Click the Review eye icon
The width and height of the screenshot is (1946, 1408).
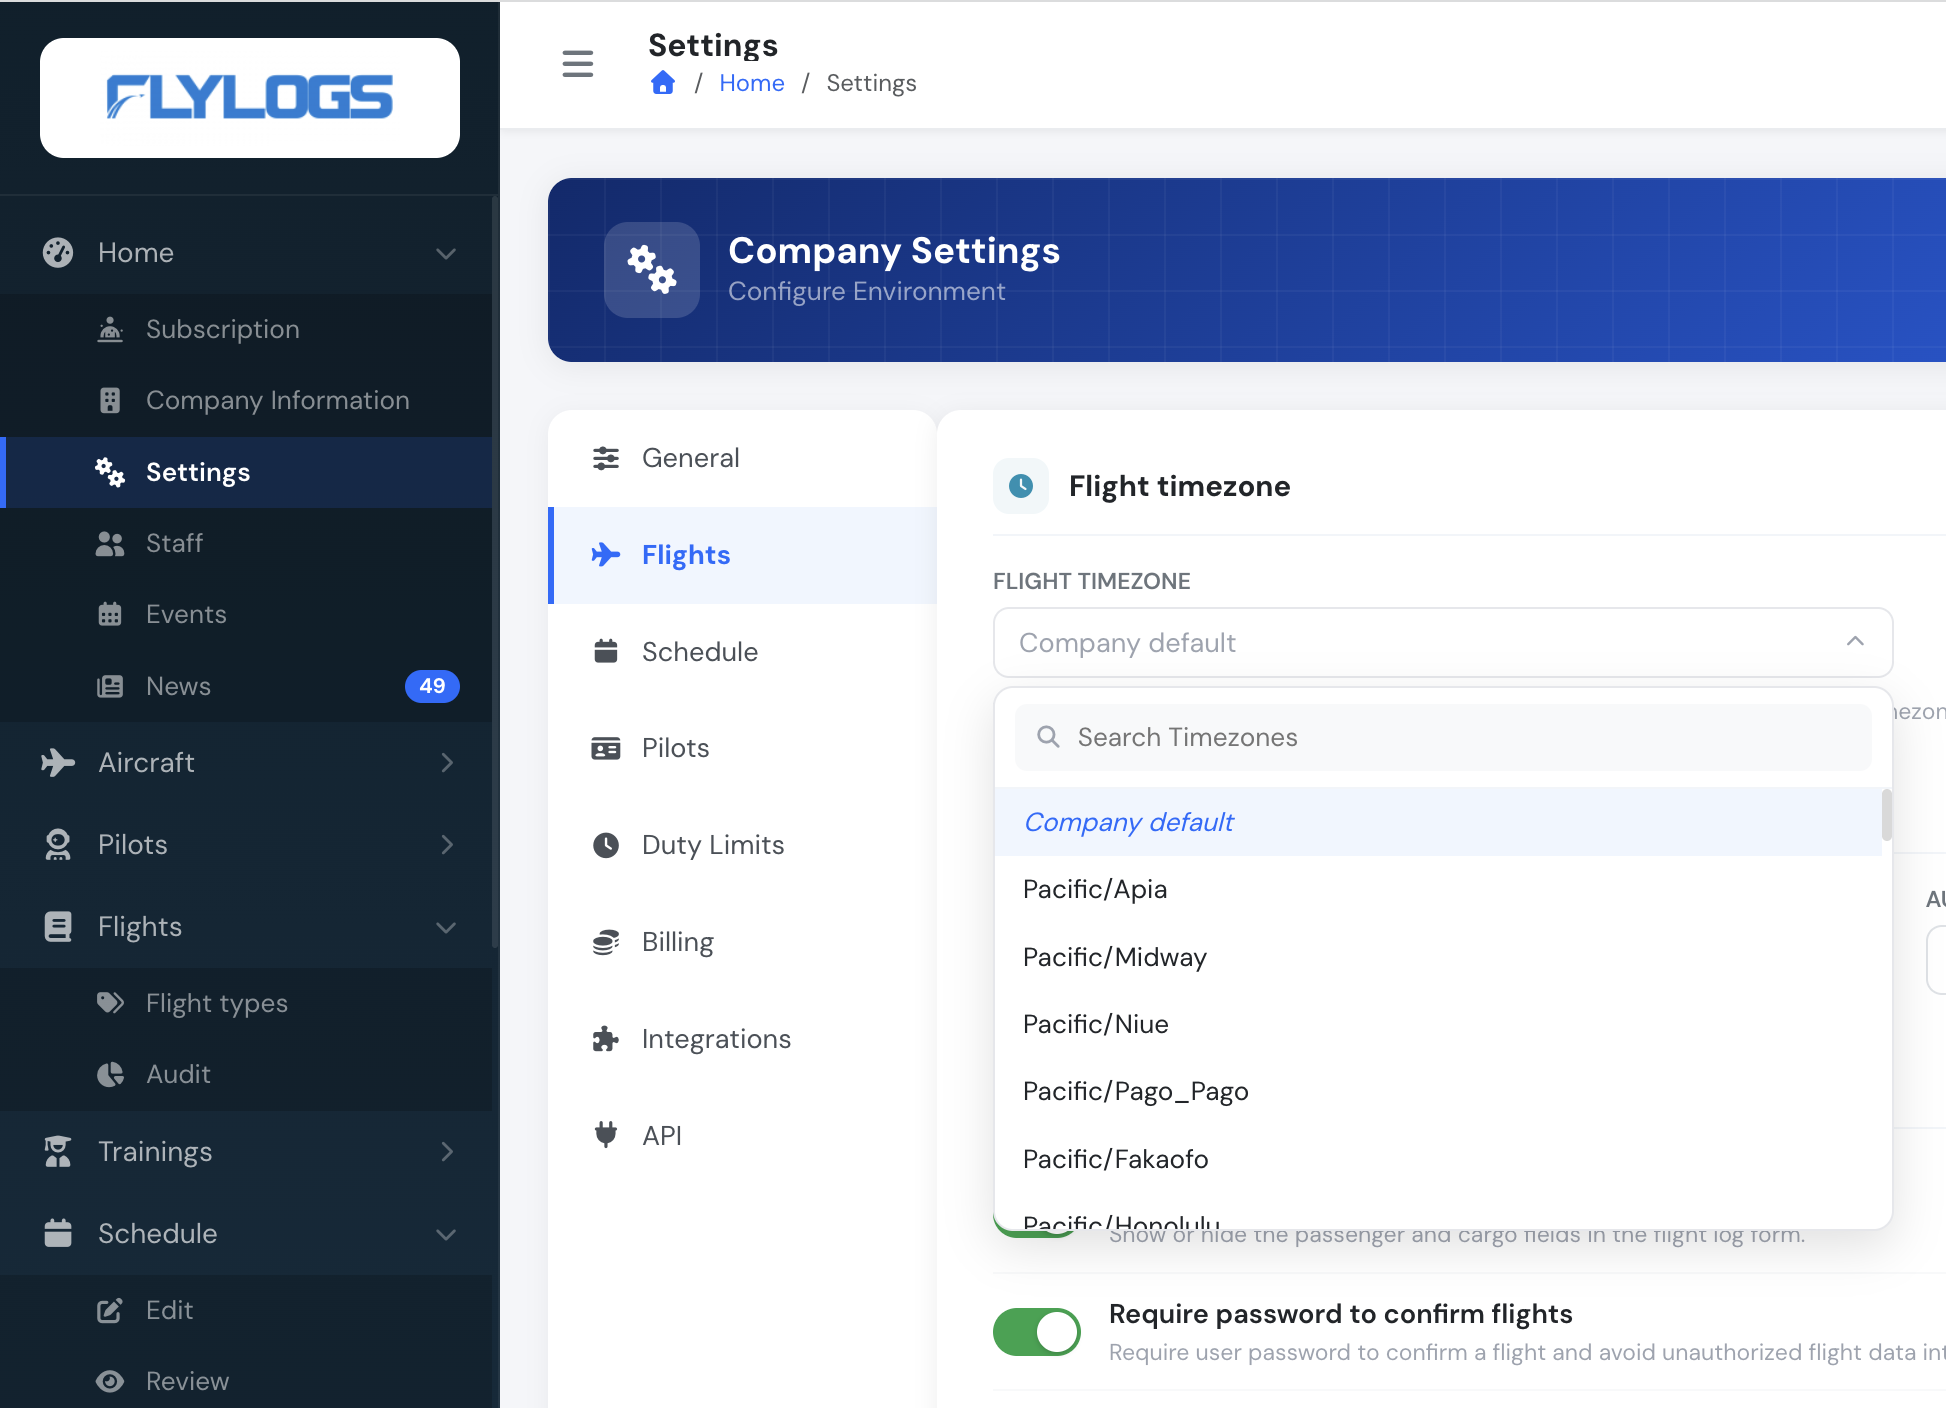(110, 1381)
